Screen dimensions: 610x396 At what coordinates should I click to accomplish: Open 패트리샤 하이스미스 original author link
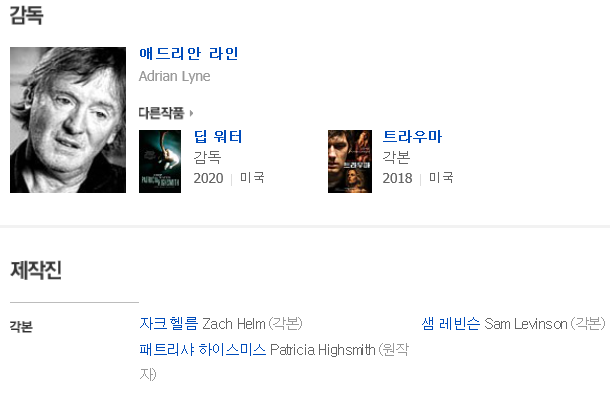pos(203,350)
